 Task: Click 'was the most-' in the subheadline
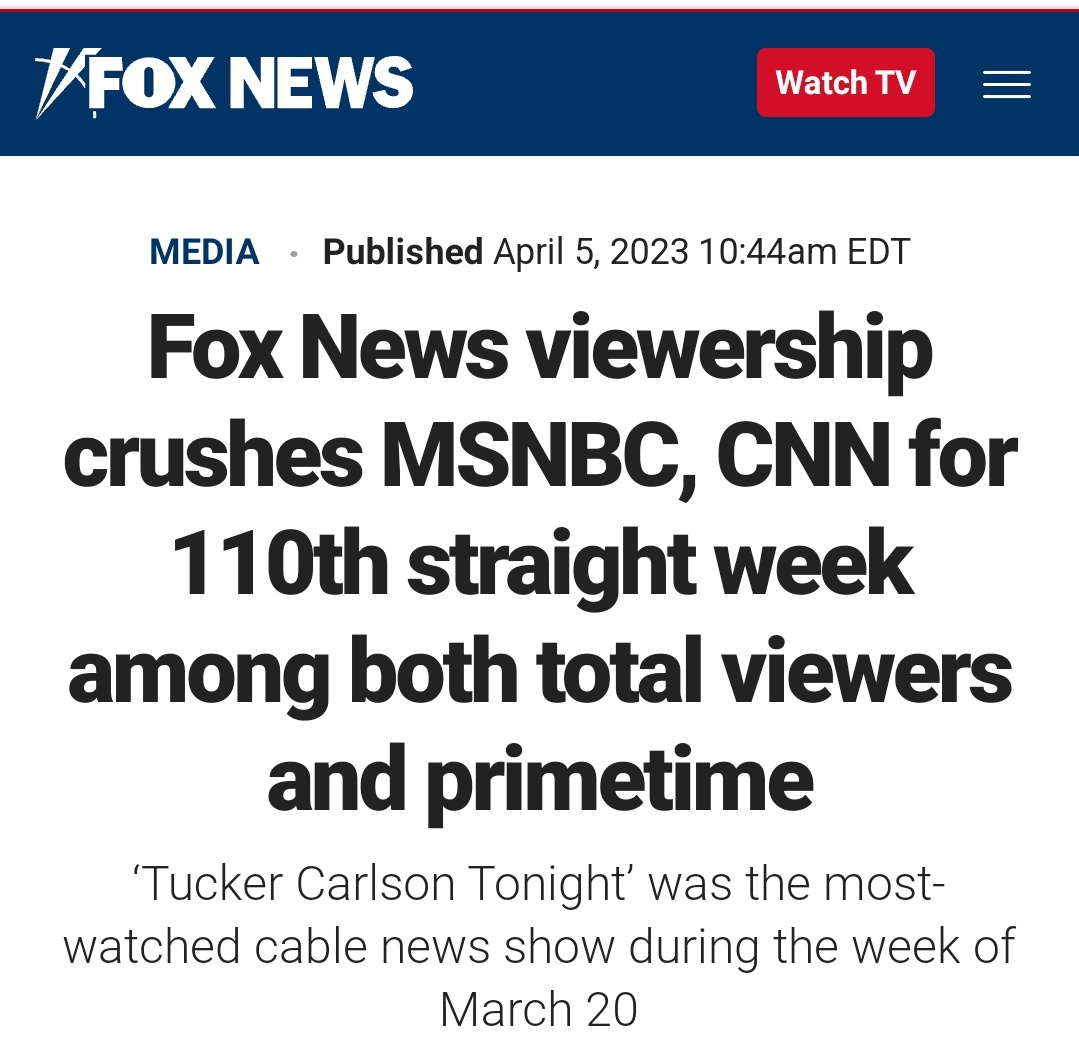796,884
